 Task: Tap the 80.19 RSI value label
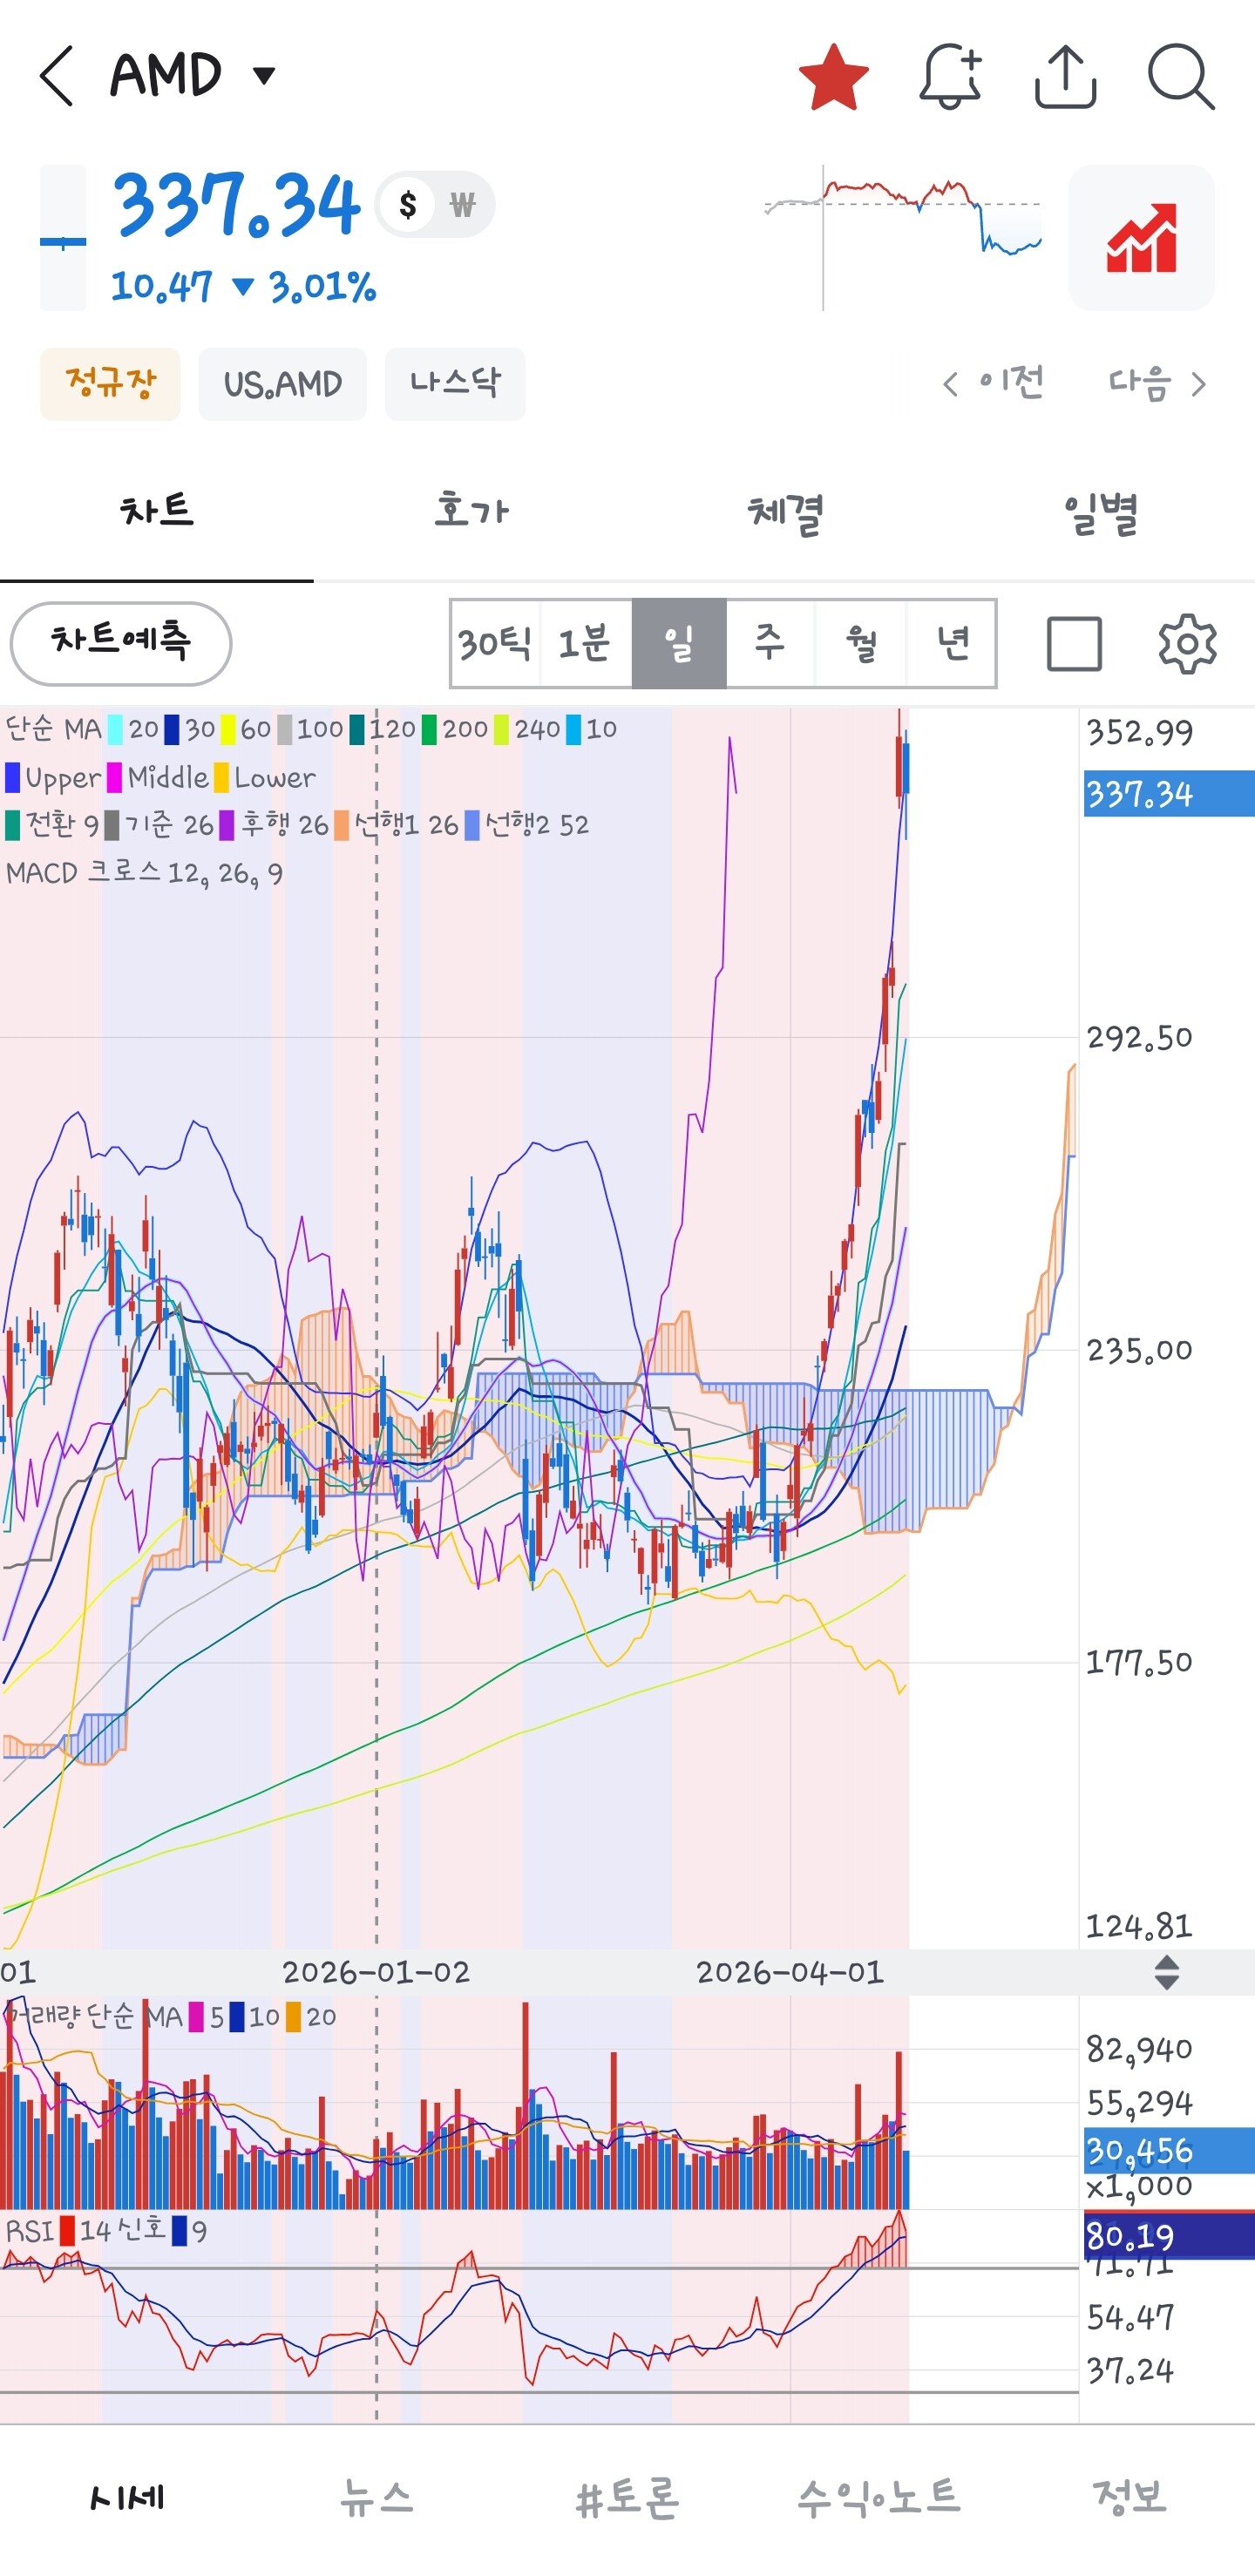point(1168,2236)
